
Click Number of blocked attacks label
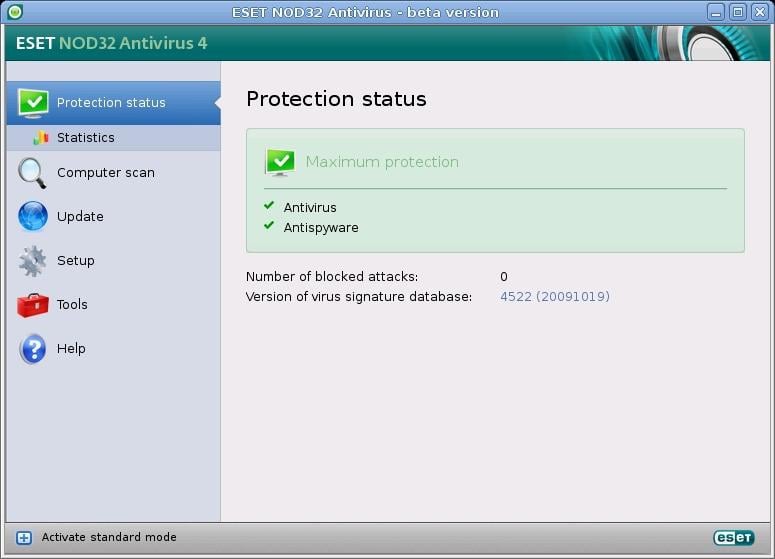(x=332, y=276)
